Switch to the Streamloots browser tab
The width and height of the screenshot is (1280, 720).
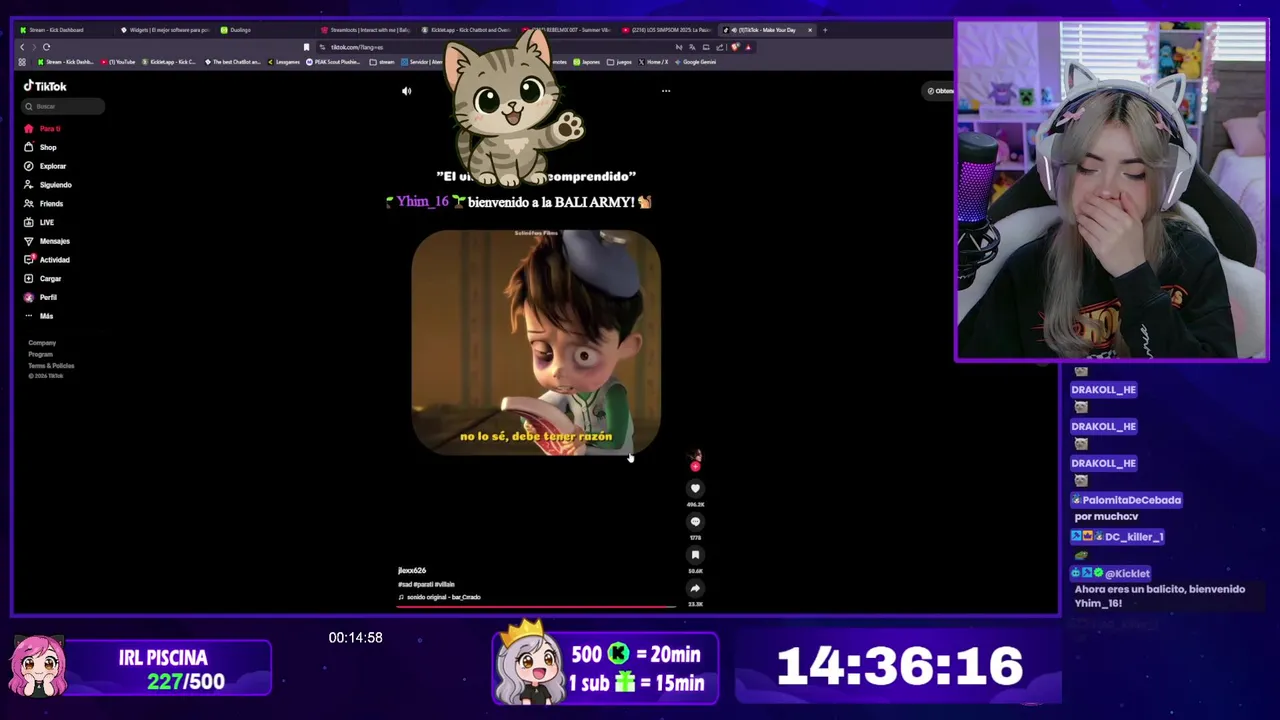366,30
